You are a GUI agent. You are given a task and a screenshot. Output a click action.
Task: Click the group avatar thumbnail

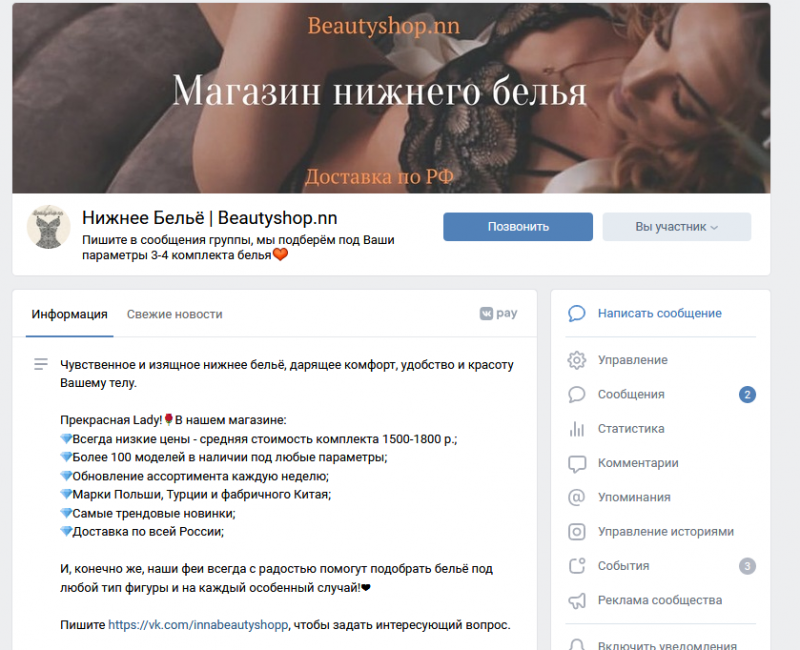[x=48, y=227]
